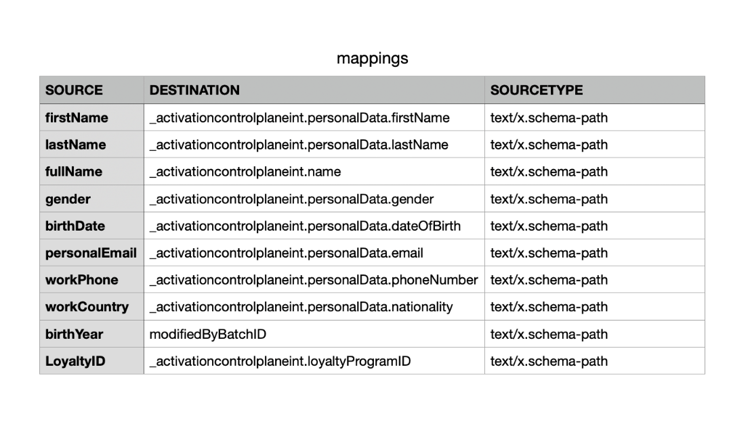Select the personalEmail source cell

point(92,253)
